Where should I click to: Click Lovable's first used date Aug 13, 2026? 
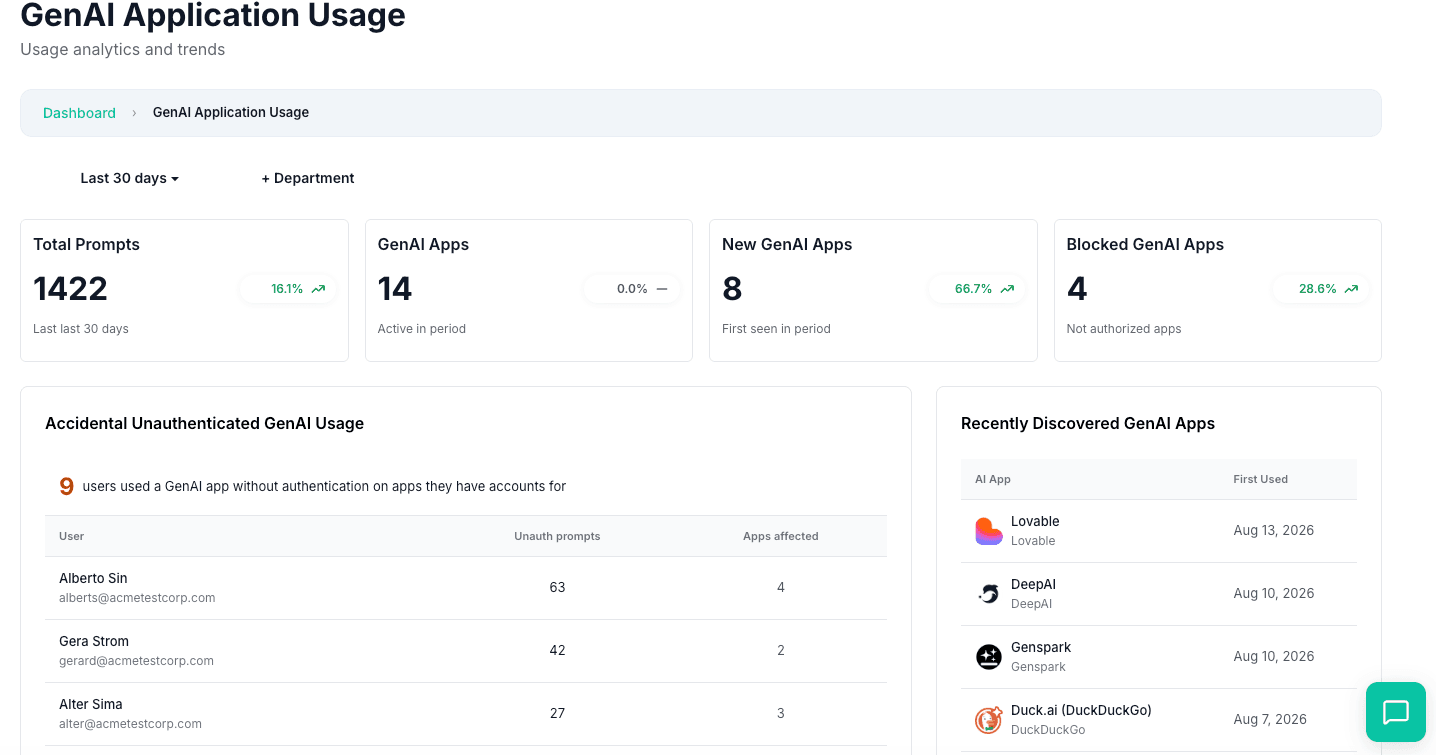(x=1273, y=530)
